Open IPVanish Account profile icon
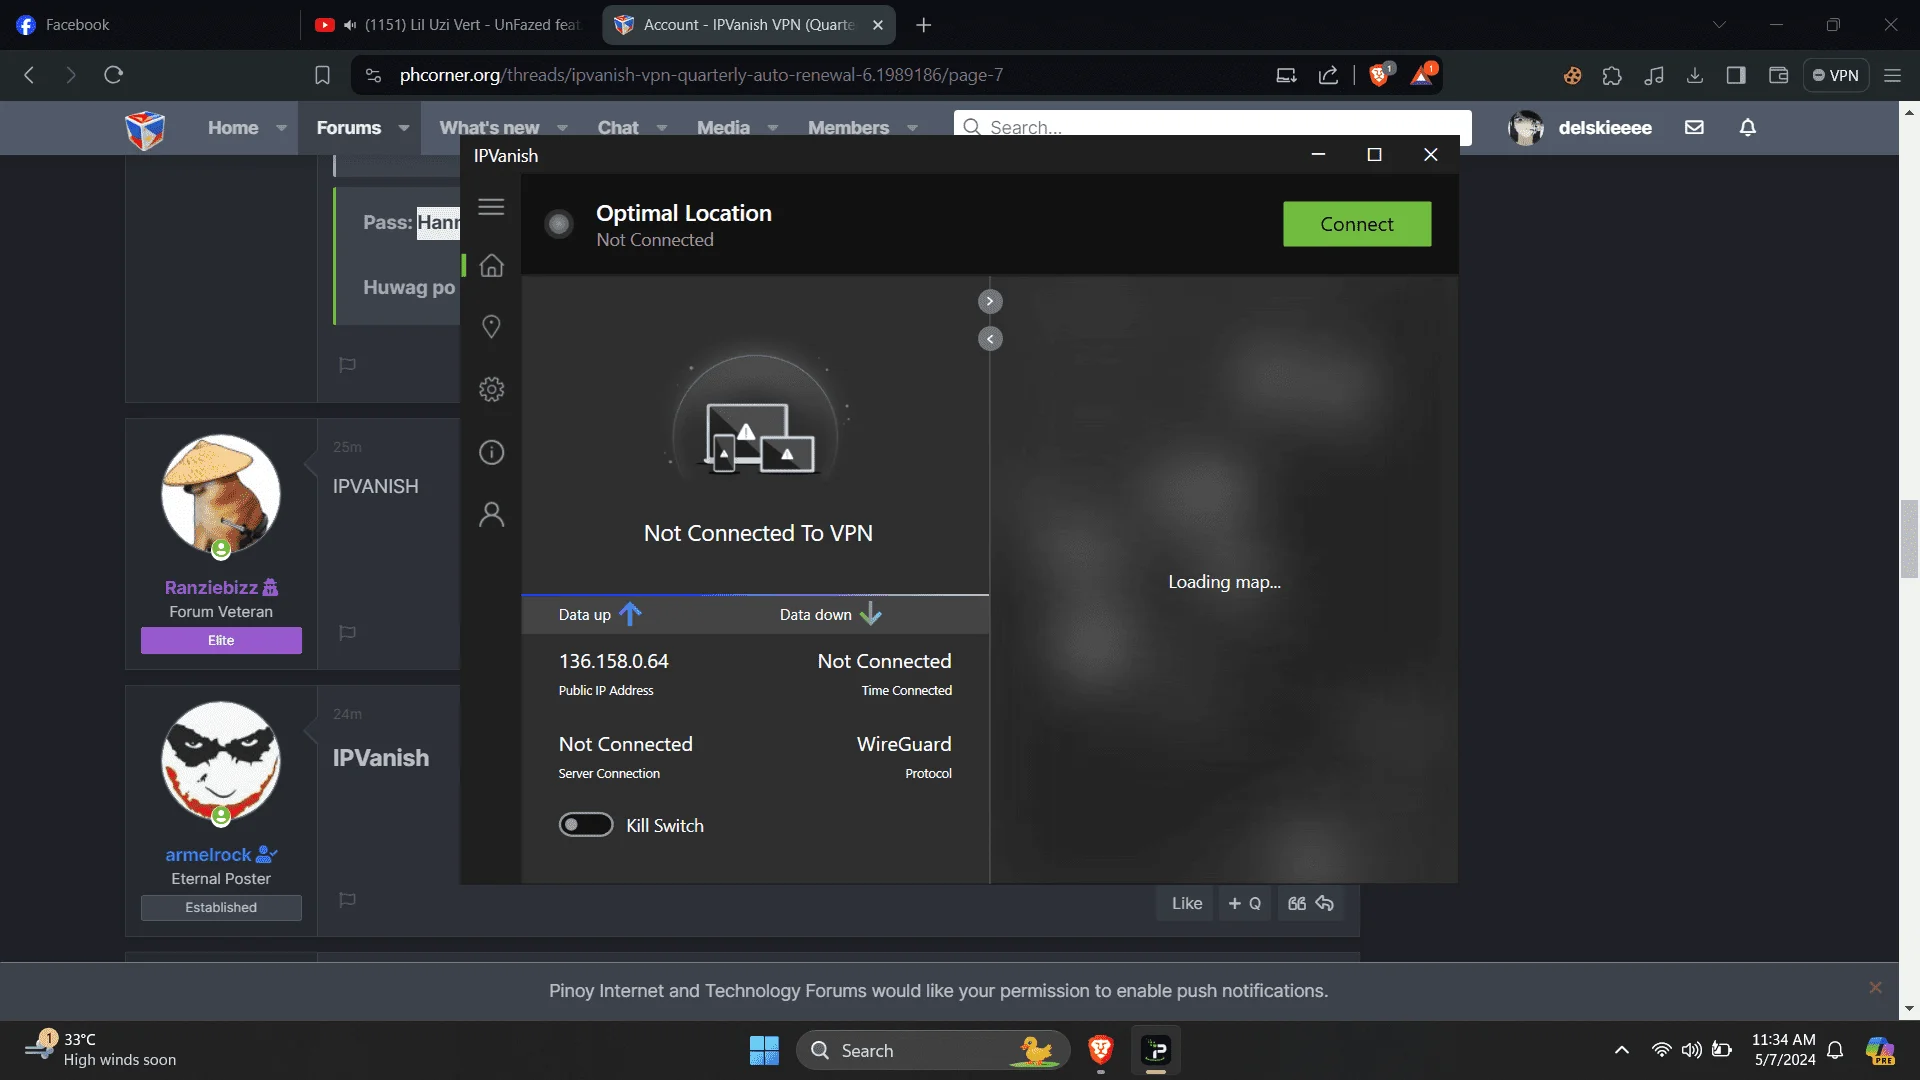 click(x=491, y=514)
